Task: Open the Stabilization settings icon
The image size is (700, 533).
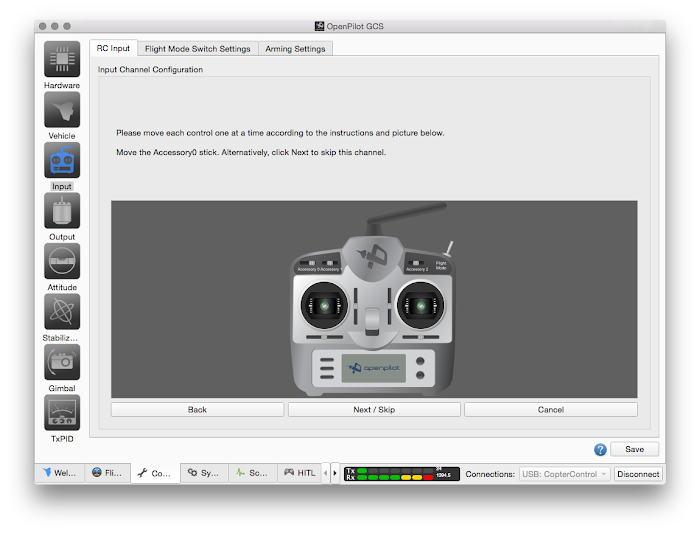Action: 62,312
